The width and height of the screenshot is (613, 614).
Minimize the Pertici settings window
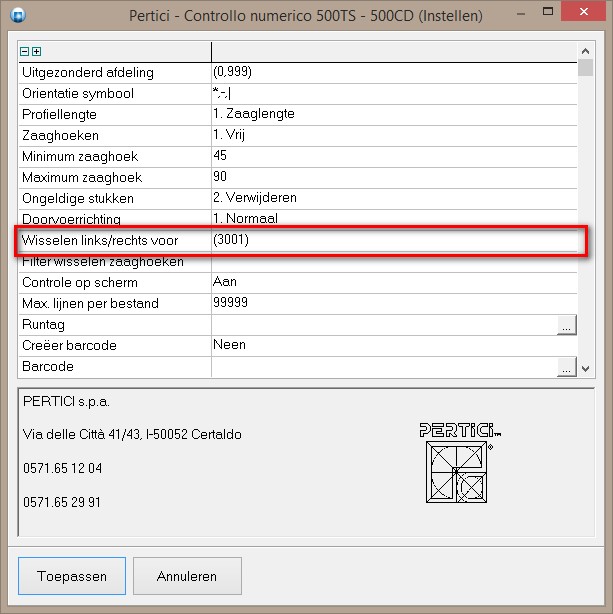(x=521, y=13)
